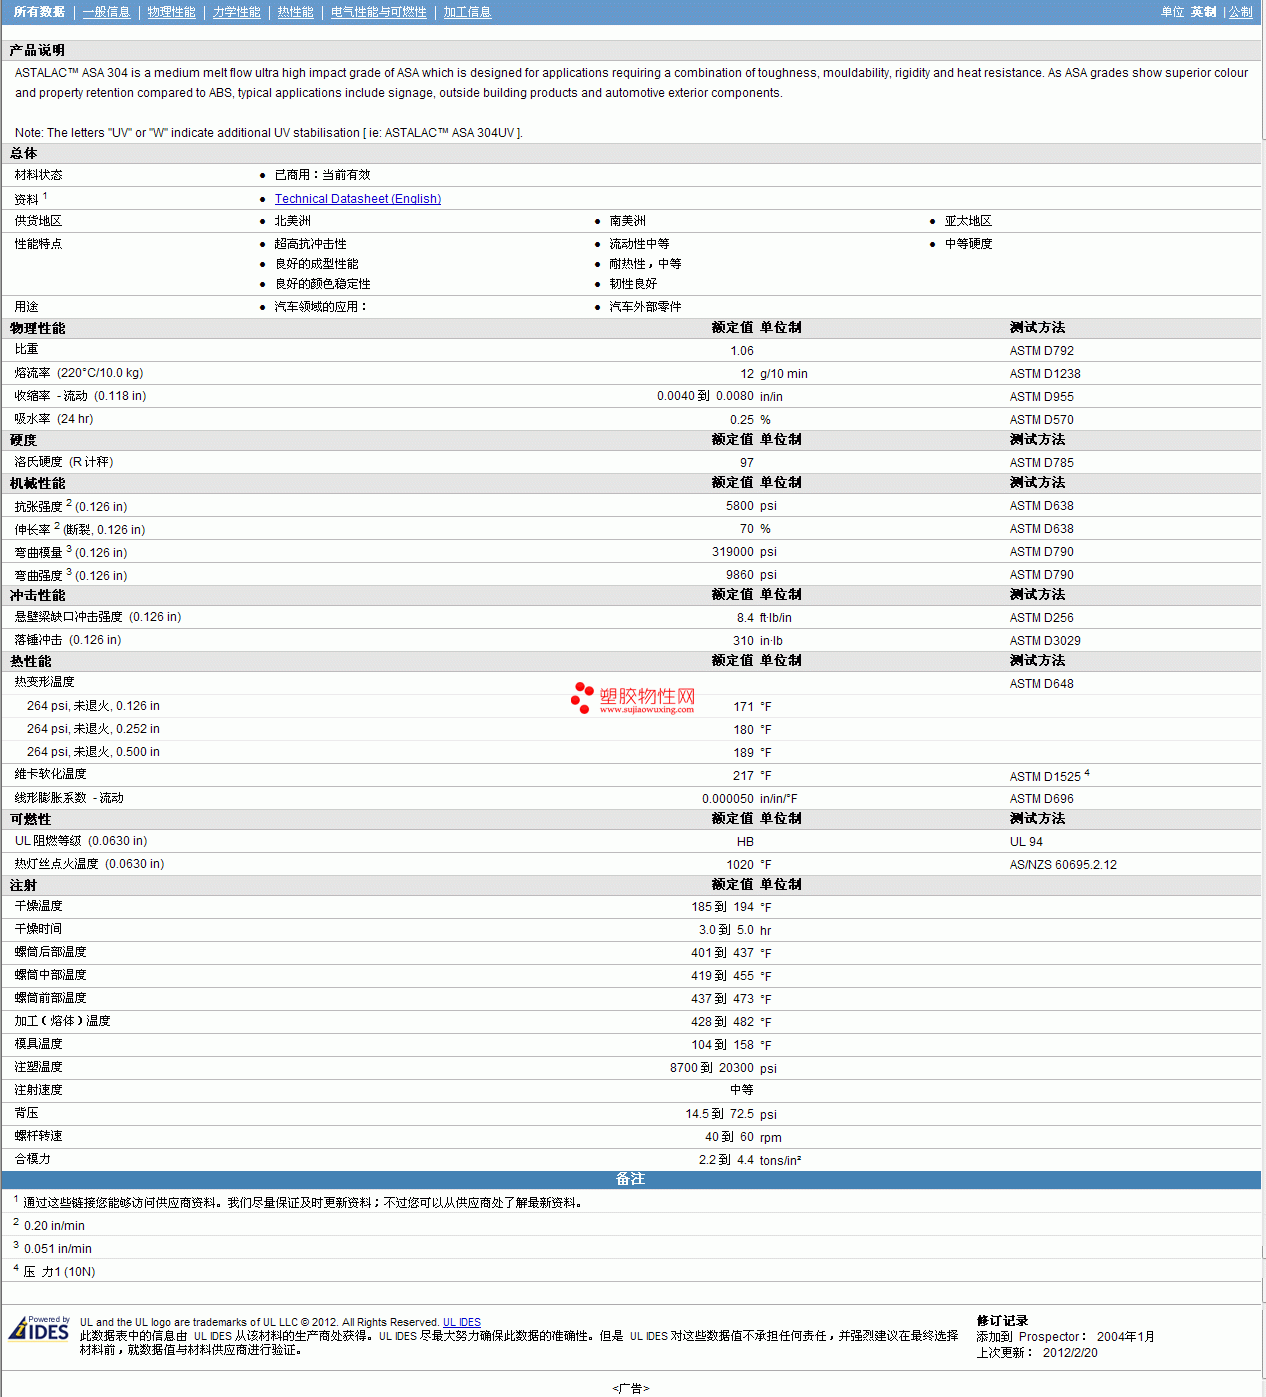Click 材料状态 row label

pos(38,175)
